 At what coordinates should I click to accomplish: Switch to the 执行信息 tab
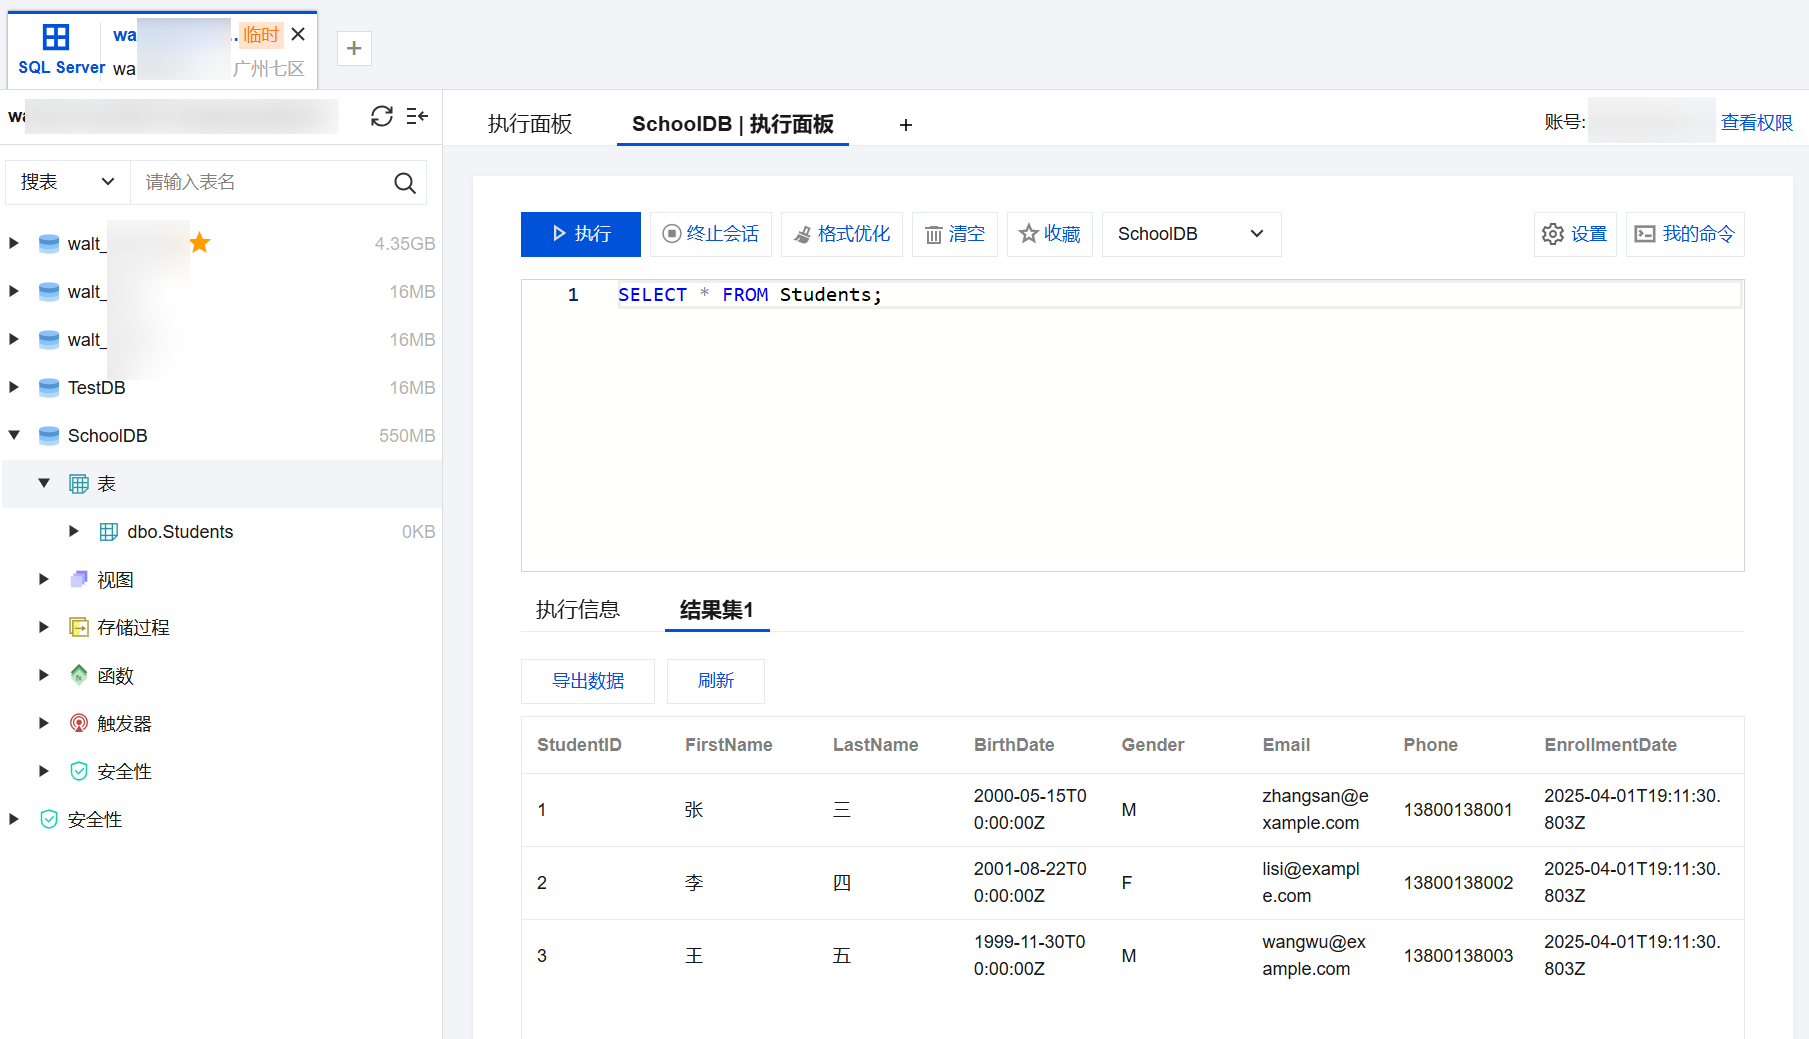coord(577,610)
